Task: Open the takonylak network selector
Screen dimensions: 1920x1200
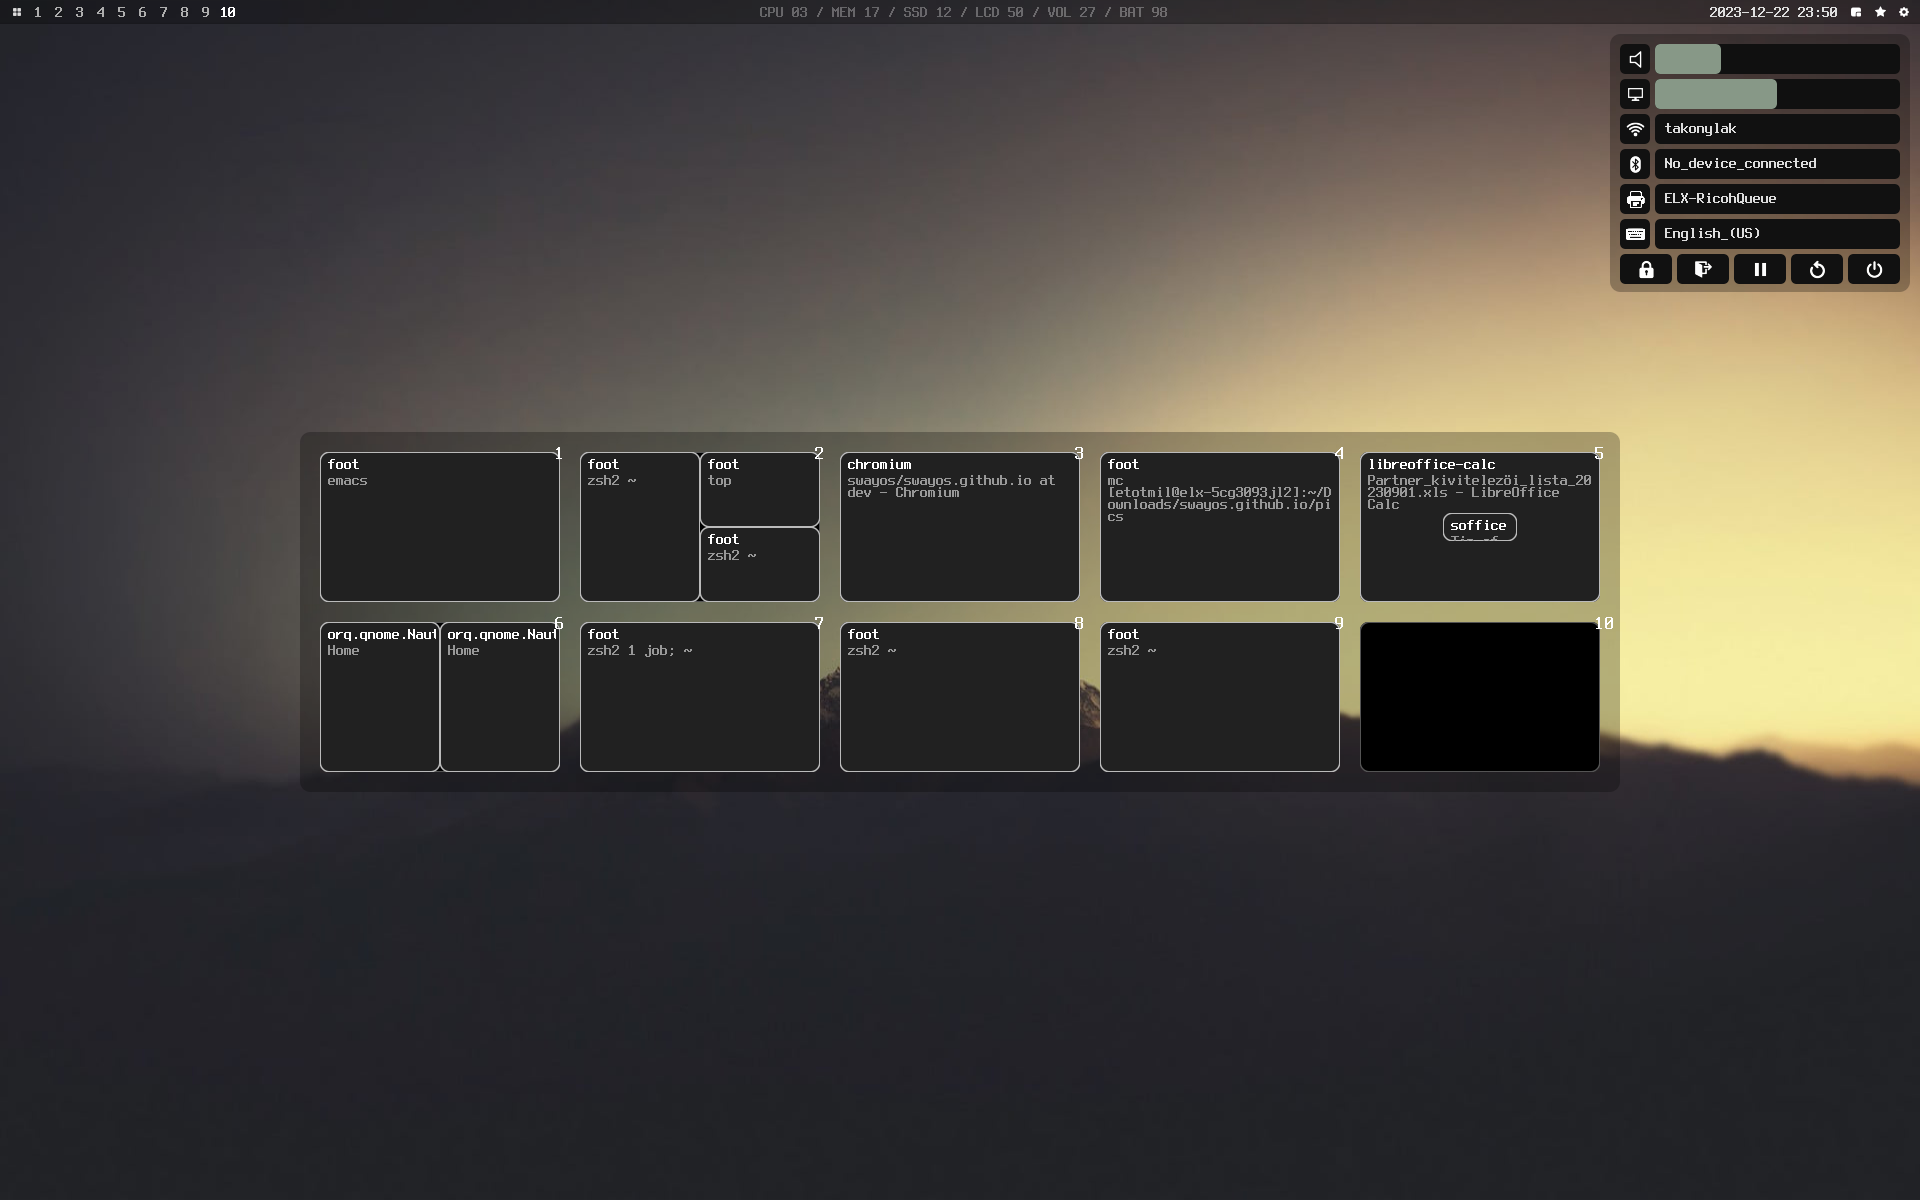Action: pos(1776,129)
